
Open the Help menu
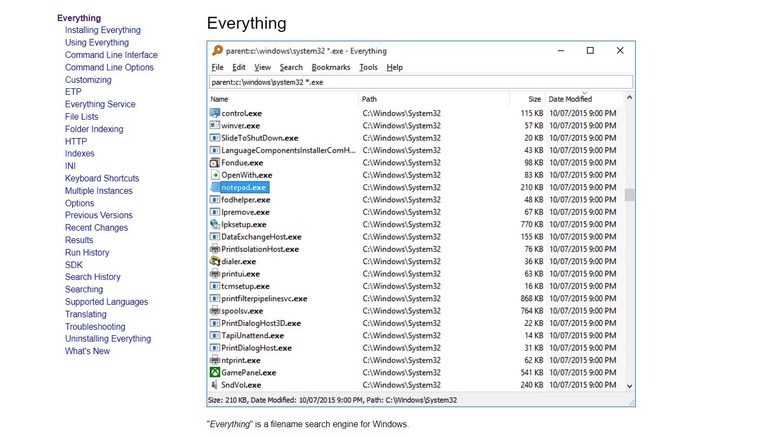pos(394,67)
